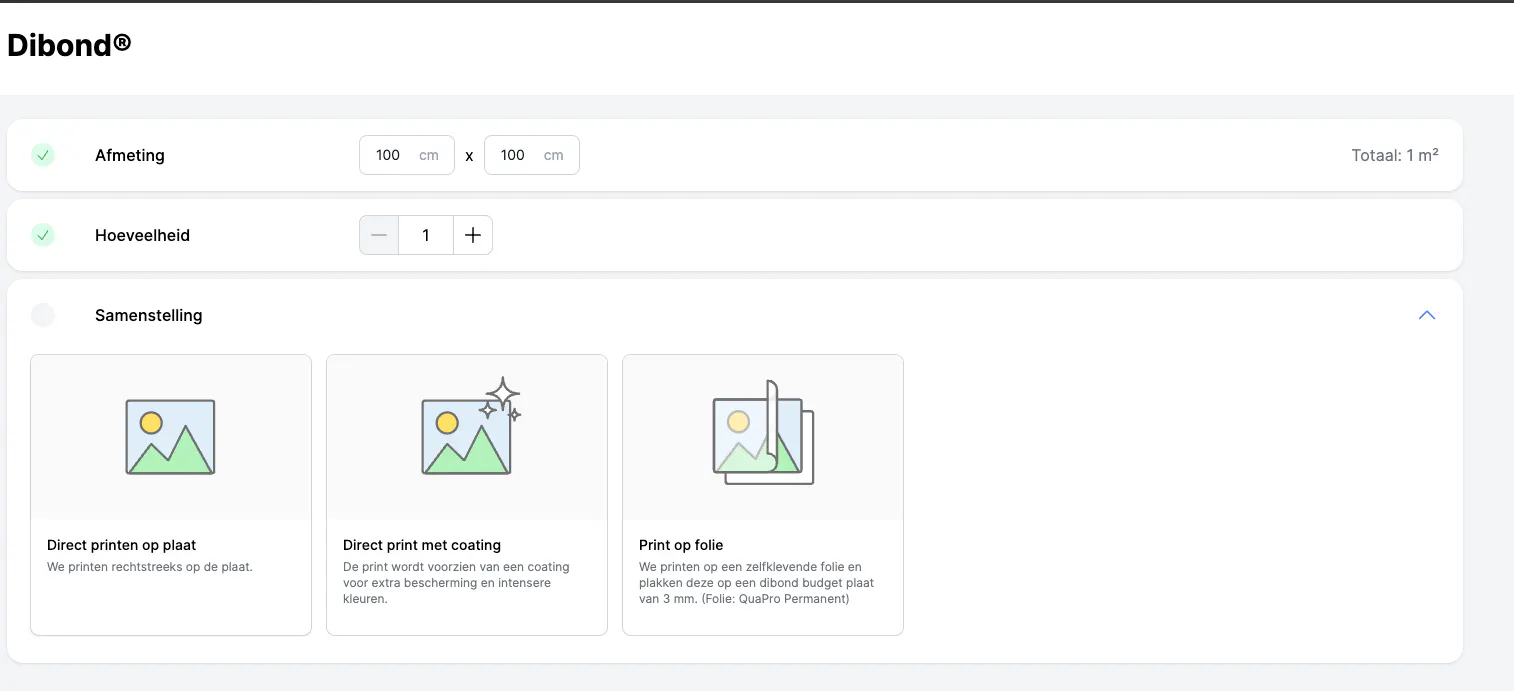Click the Afmeting row label

(129, 155)
